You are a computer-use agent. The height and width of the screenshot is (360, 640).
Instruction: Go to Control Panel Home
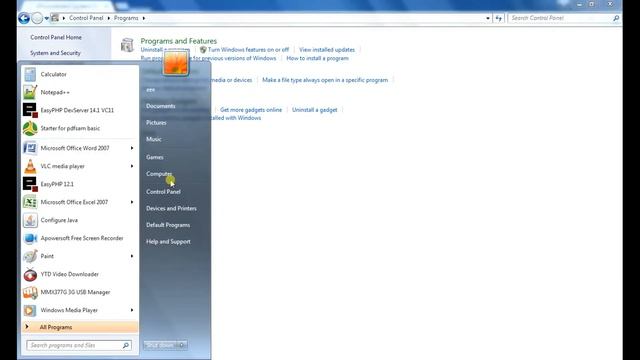56,37
